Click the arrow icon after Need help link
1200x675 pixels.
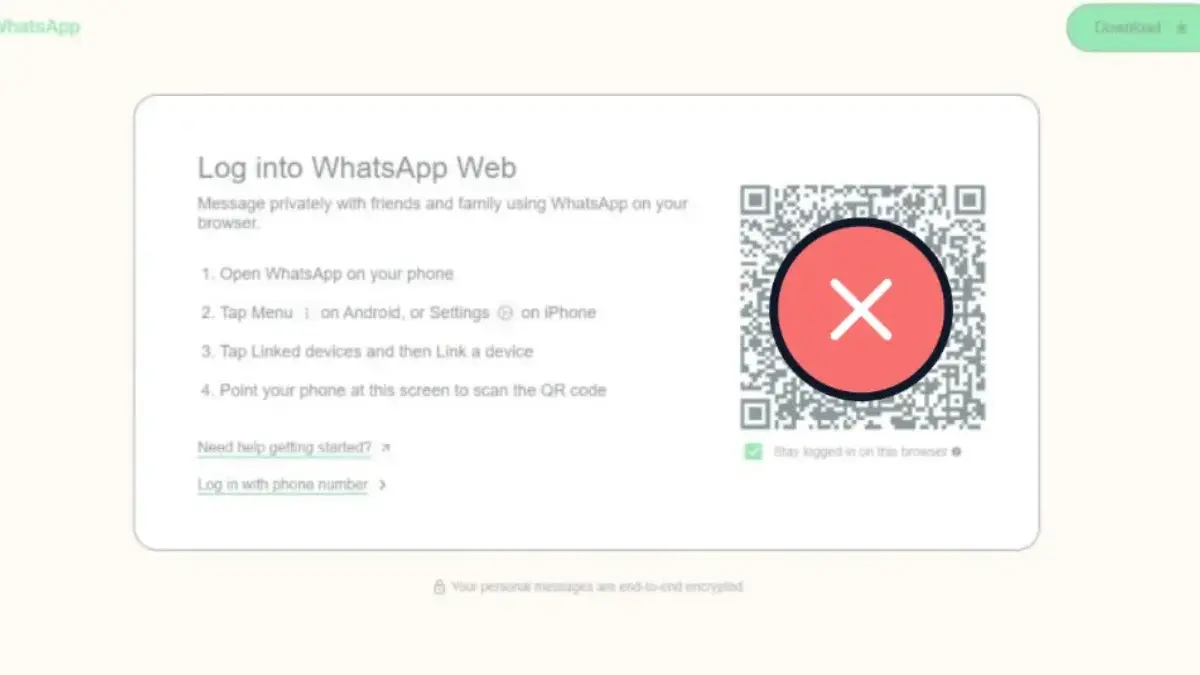point(386,448)
